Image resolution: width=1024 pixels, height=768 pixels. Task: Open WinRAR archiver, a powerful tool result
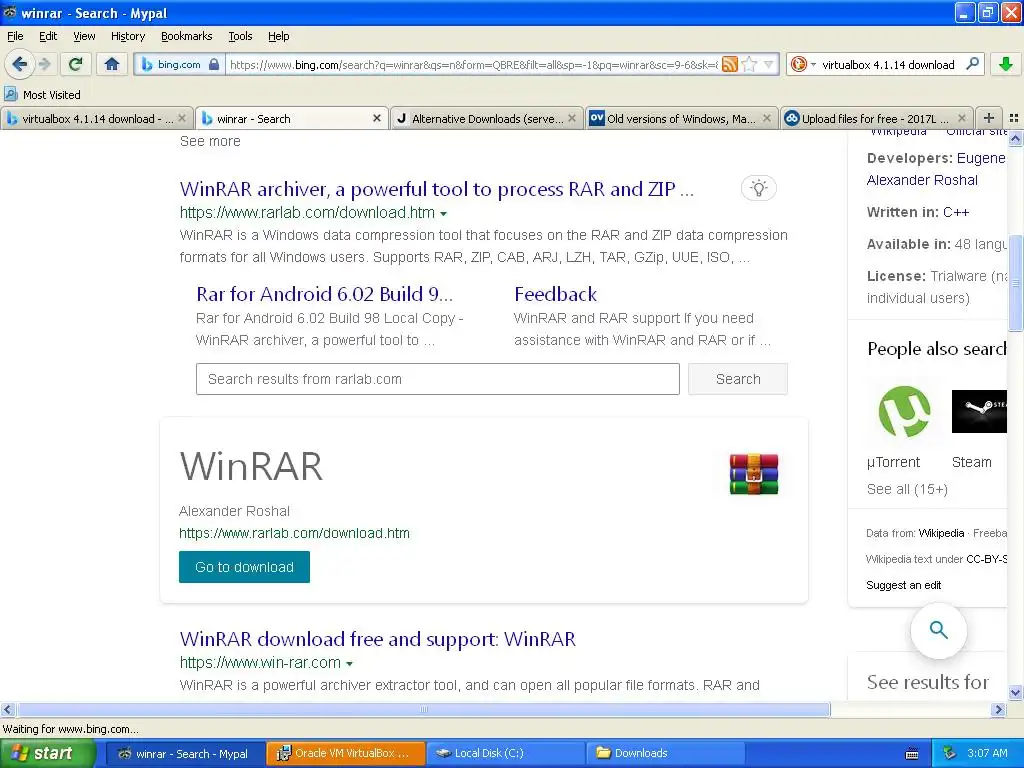pos(437,189)
